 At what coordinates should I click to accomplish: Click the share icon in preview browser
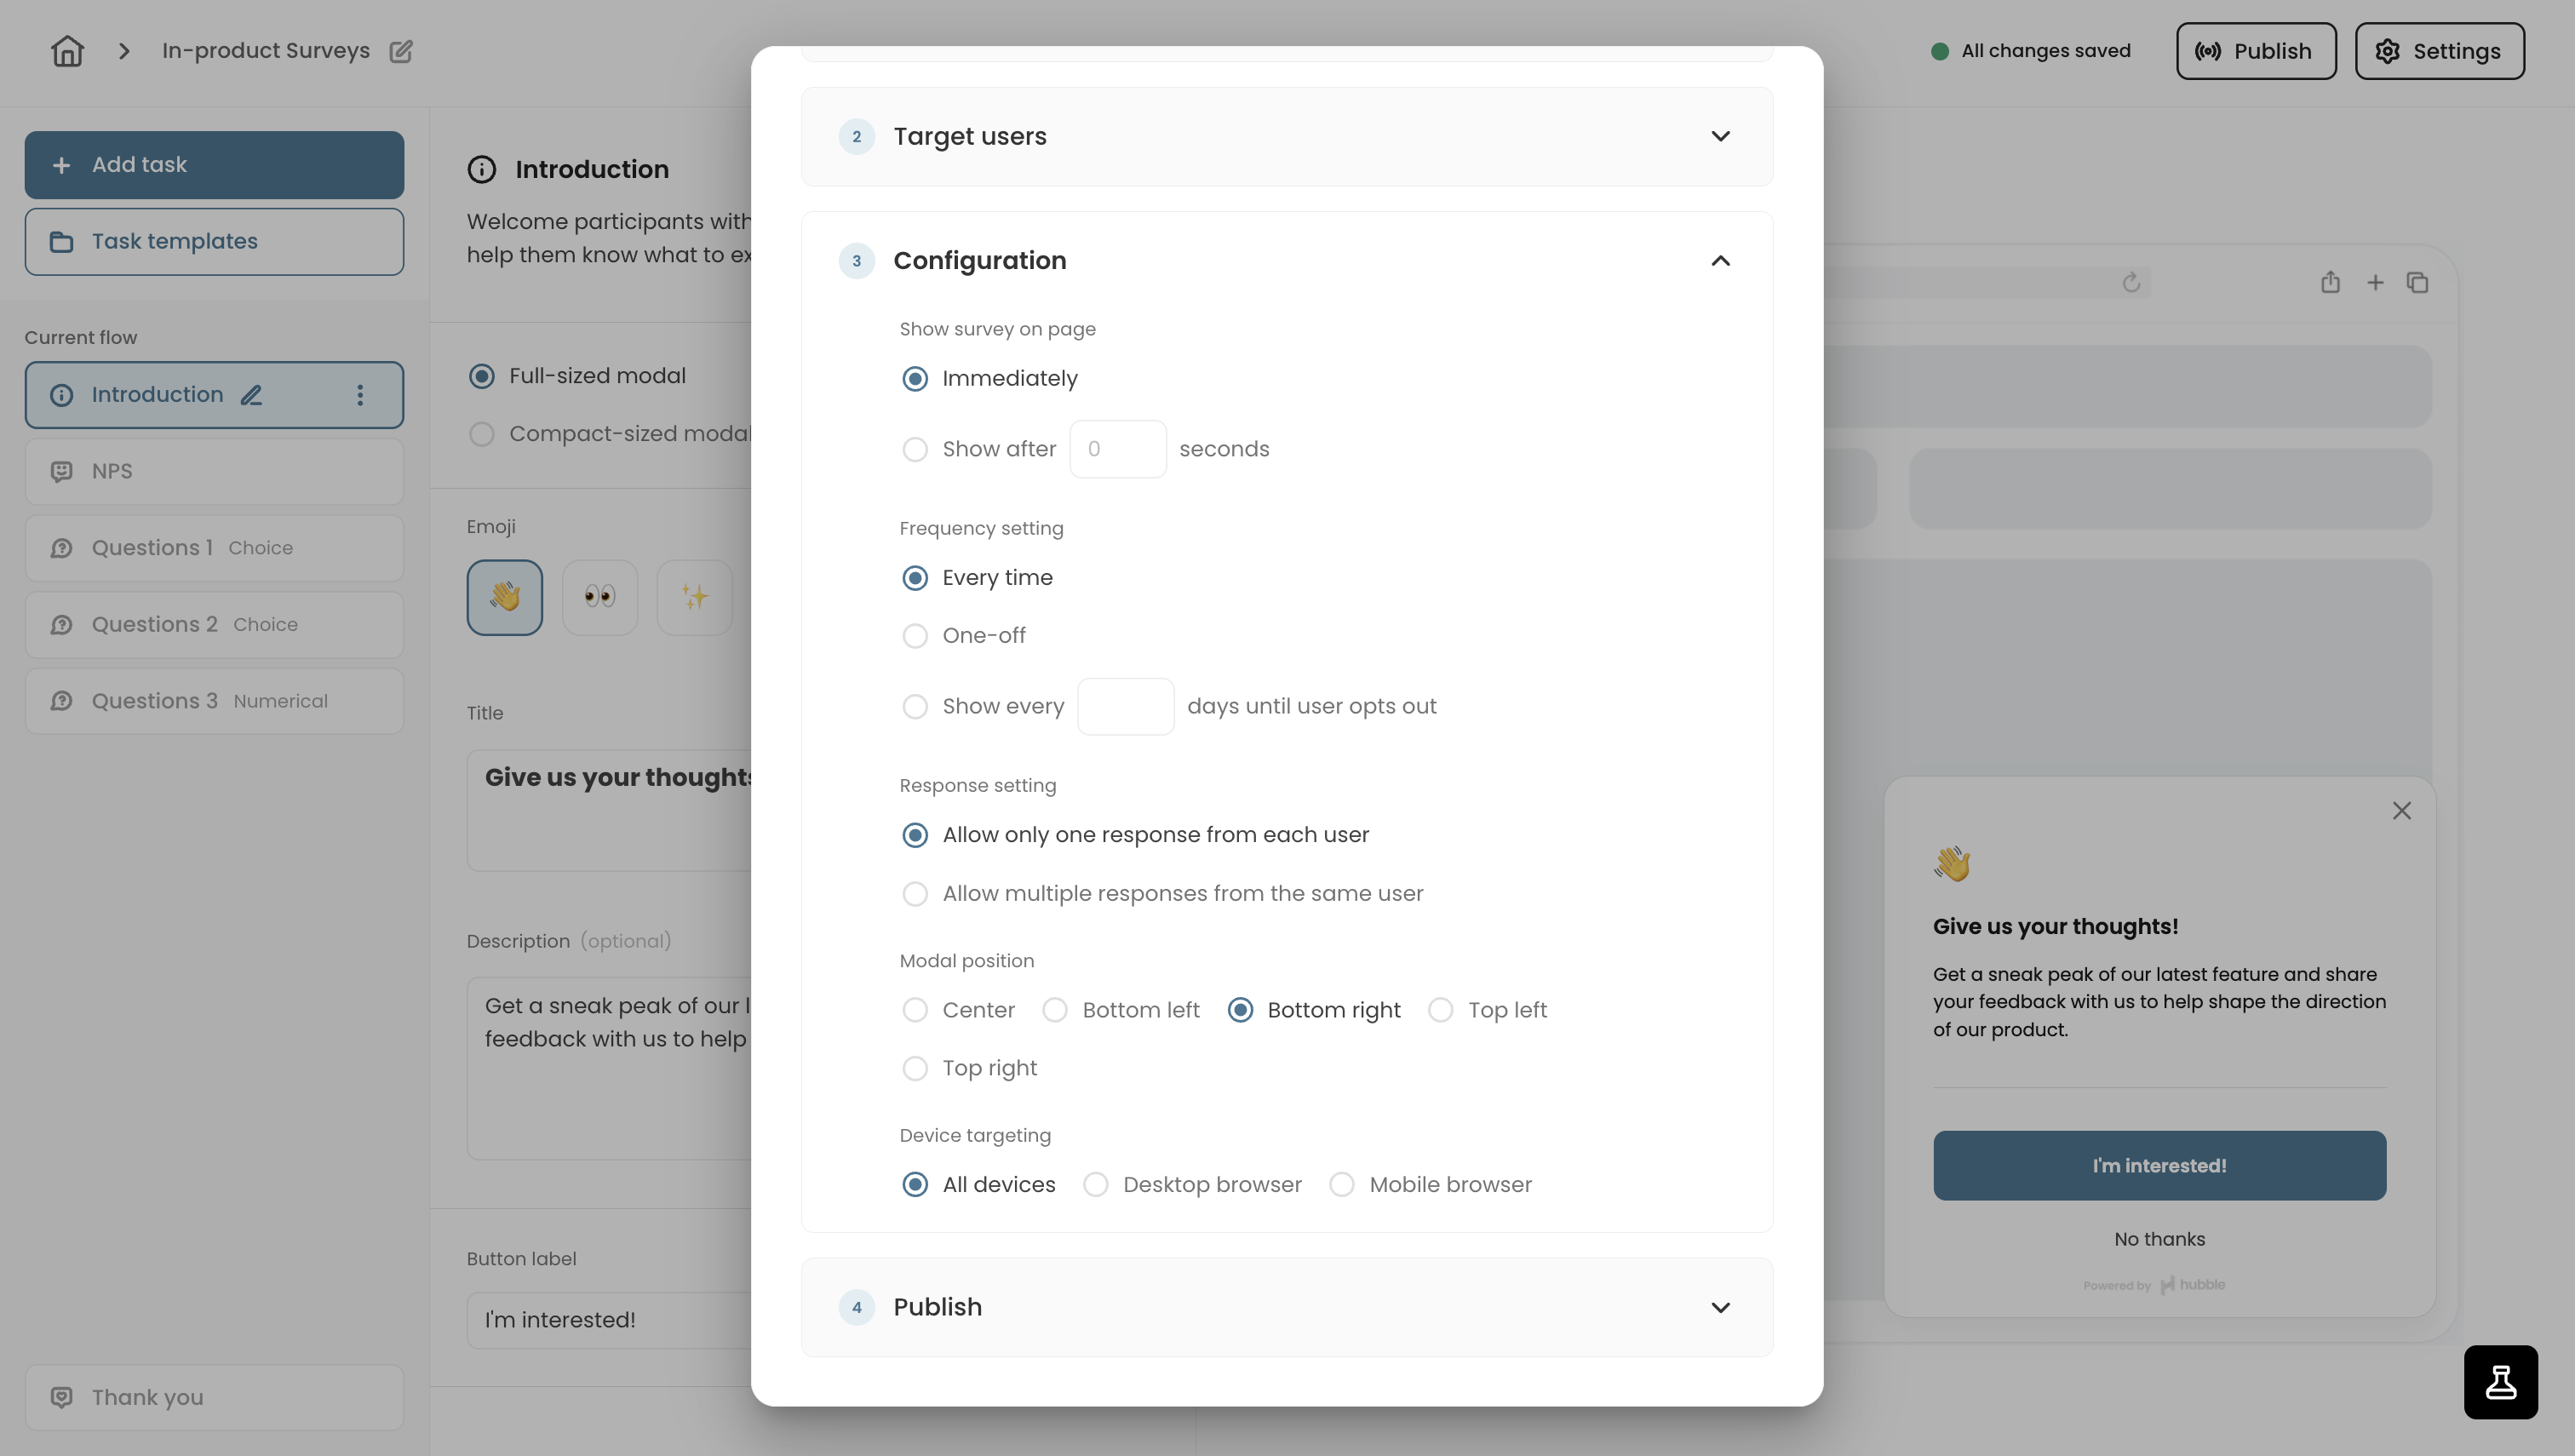pyautogui.click(x=2330, y=282)
